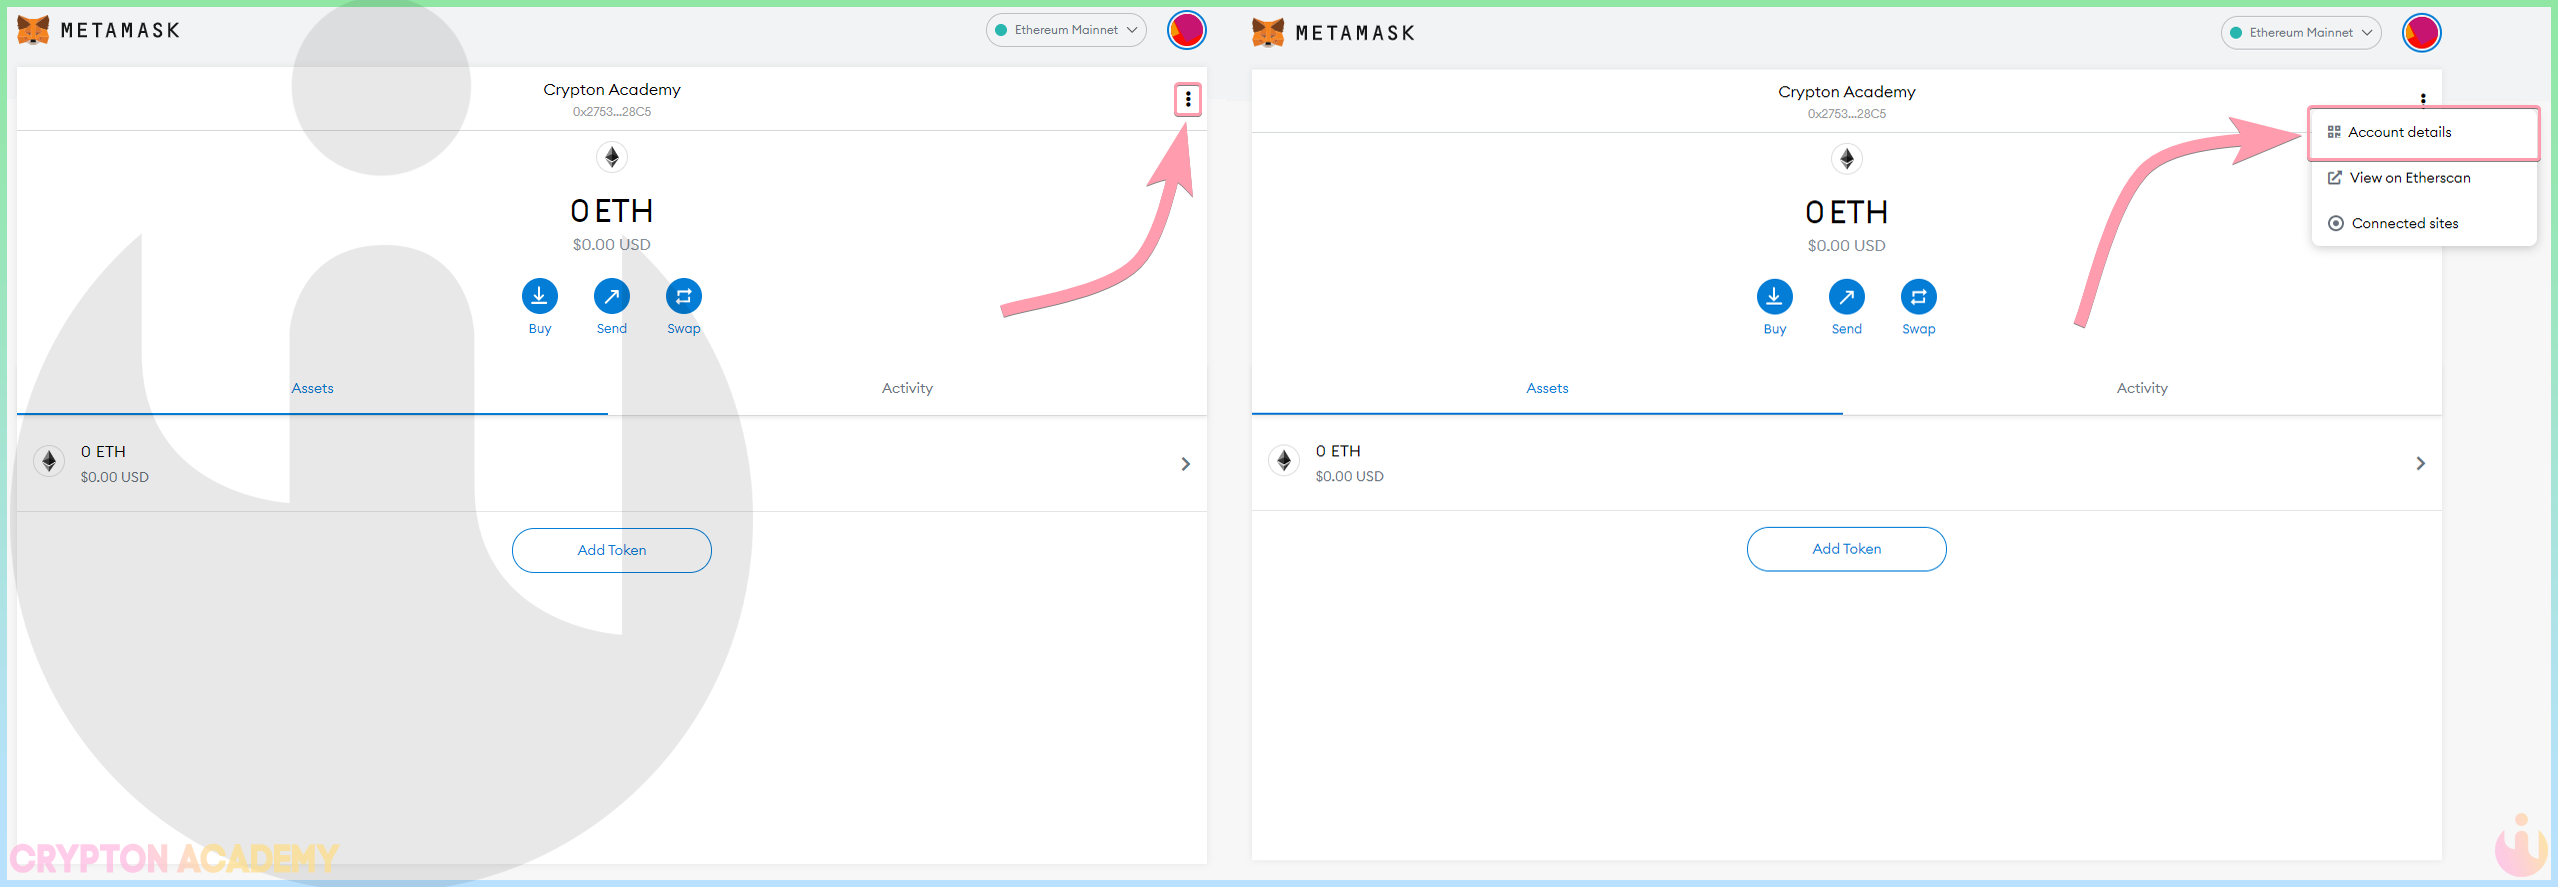Image resolution: width=2558 pixels, height=887 pixels.
Task: Click the Swap label in left window
Action: coord(684,329)
